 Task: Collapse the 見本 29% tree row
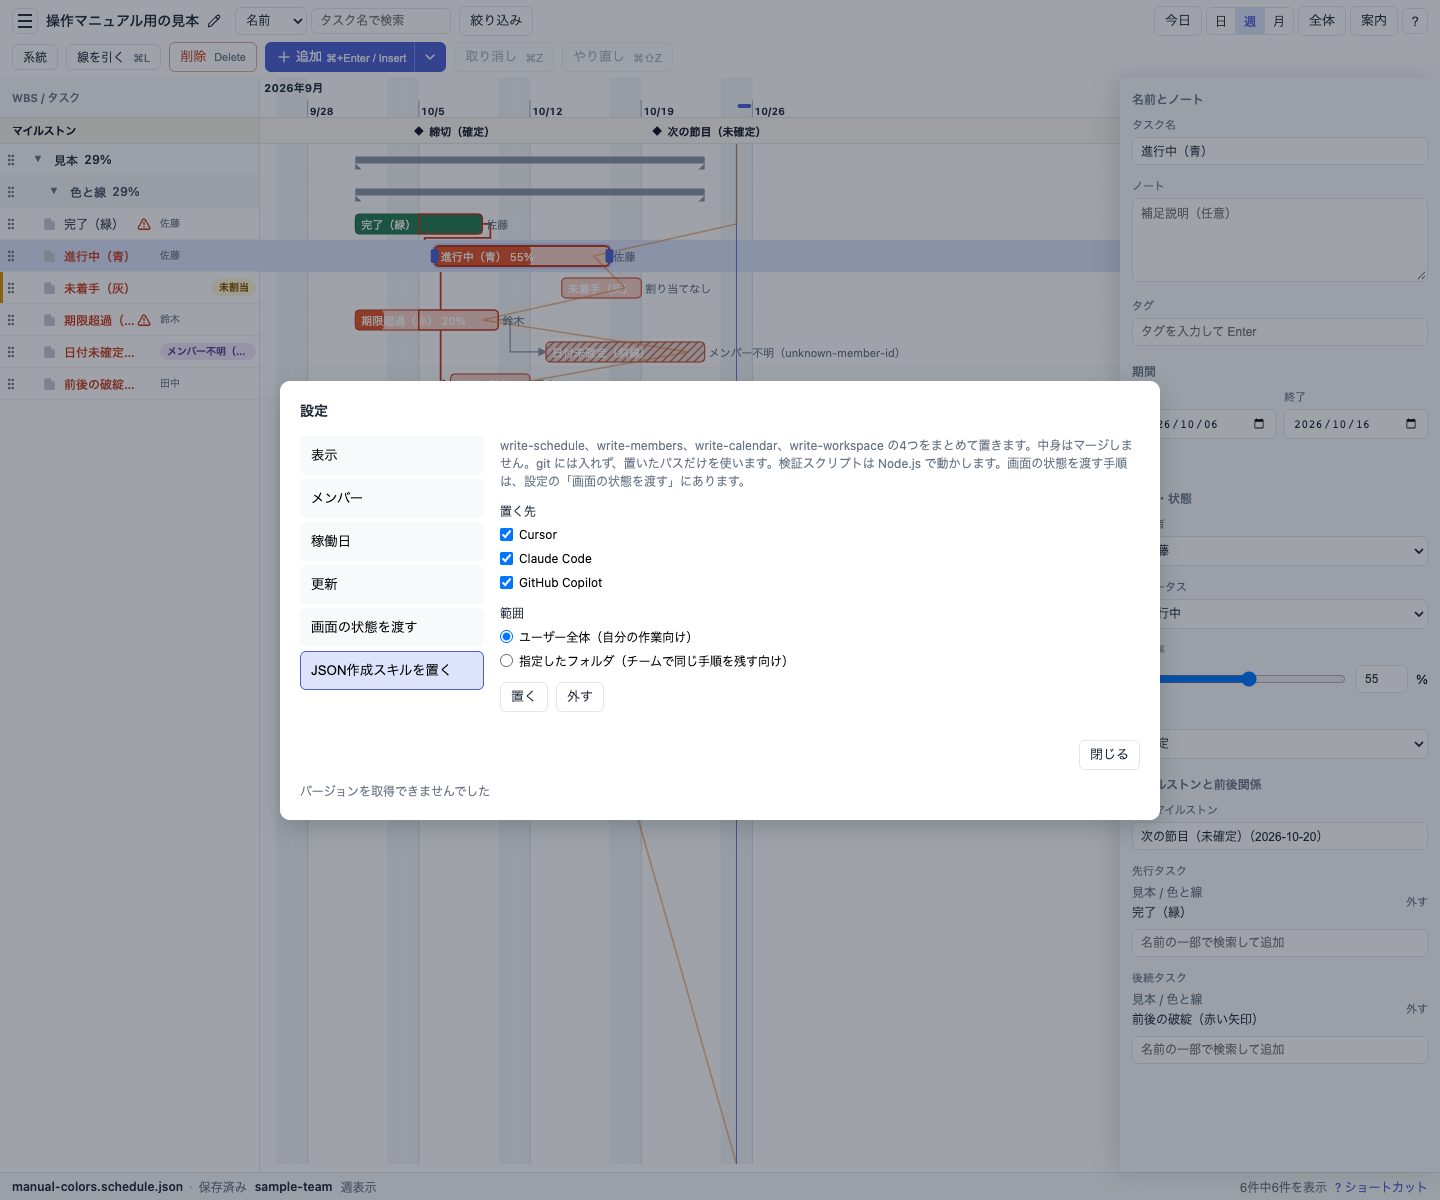coord(38,159)
